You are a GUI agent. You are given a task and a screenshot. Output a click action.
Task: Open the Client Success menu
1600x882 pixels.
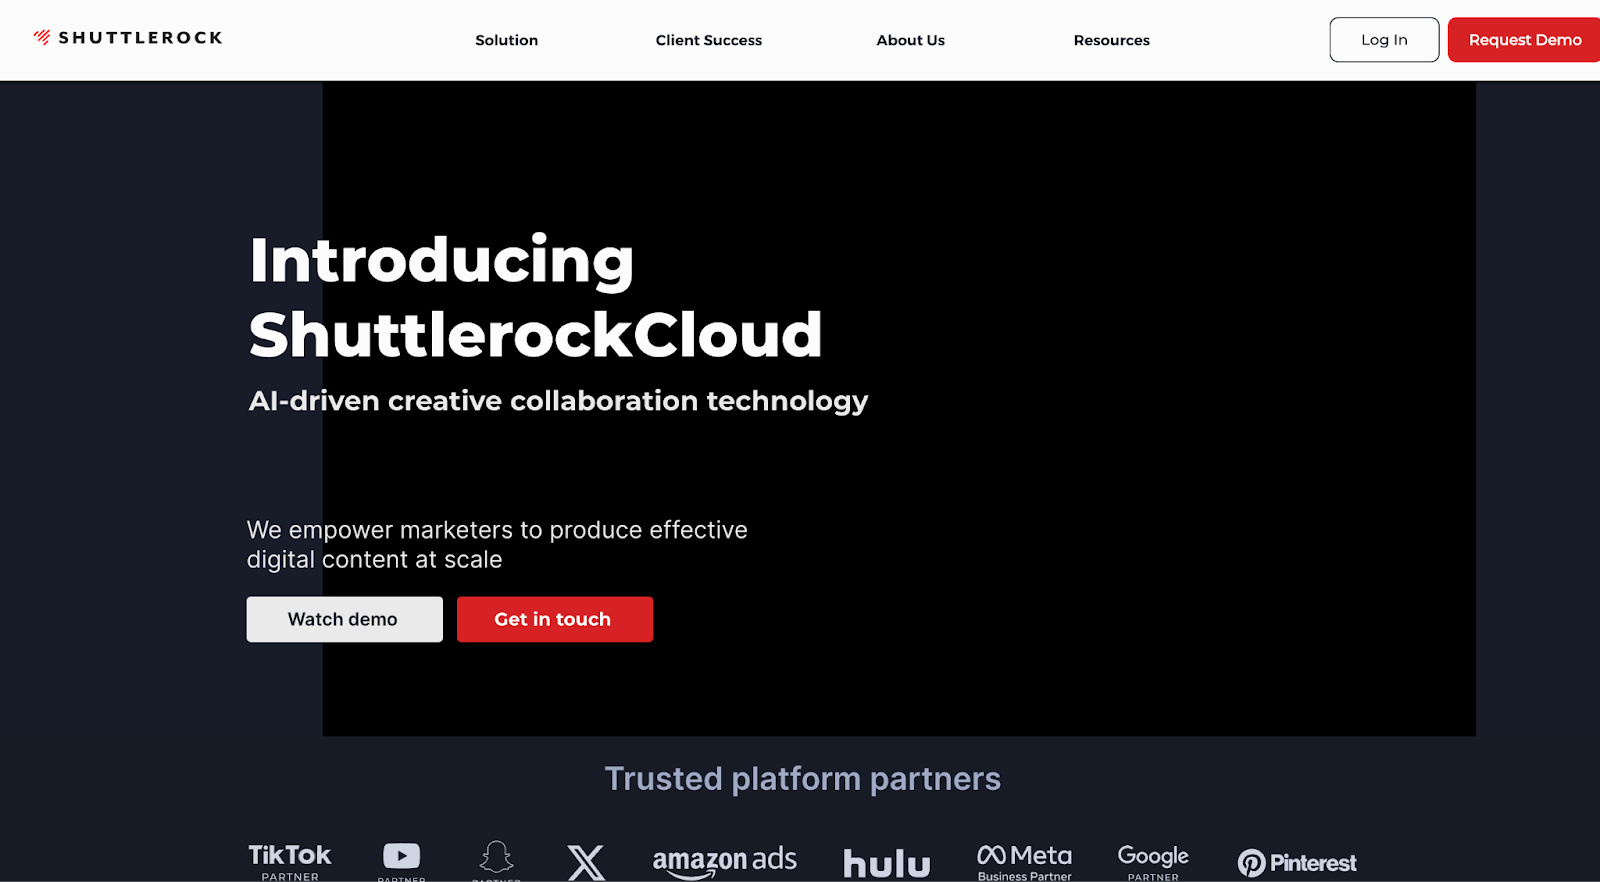point(709,40)
